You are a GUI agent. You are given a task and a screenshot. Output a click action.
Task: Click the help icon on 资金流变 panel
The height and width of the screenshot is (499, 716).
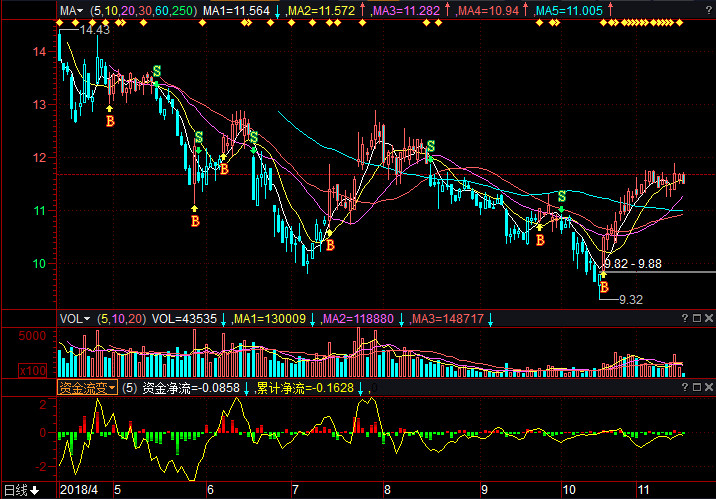pos(683,386)
